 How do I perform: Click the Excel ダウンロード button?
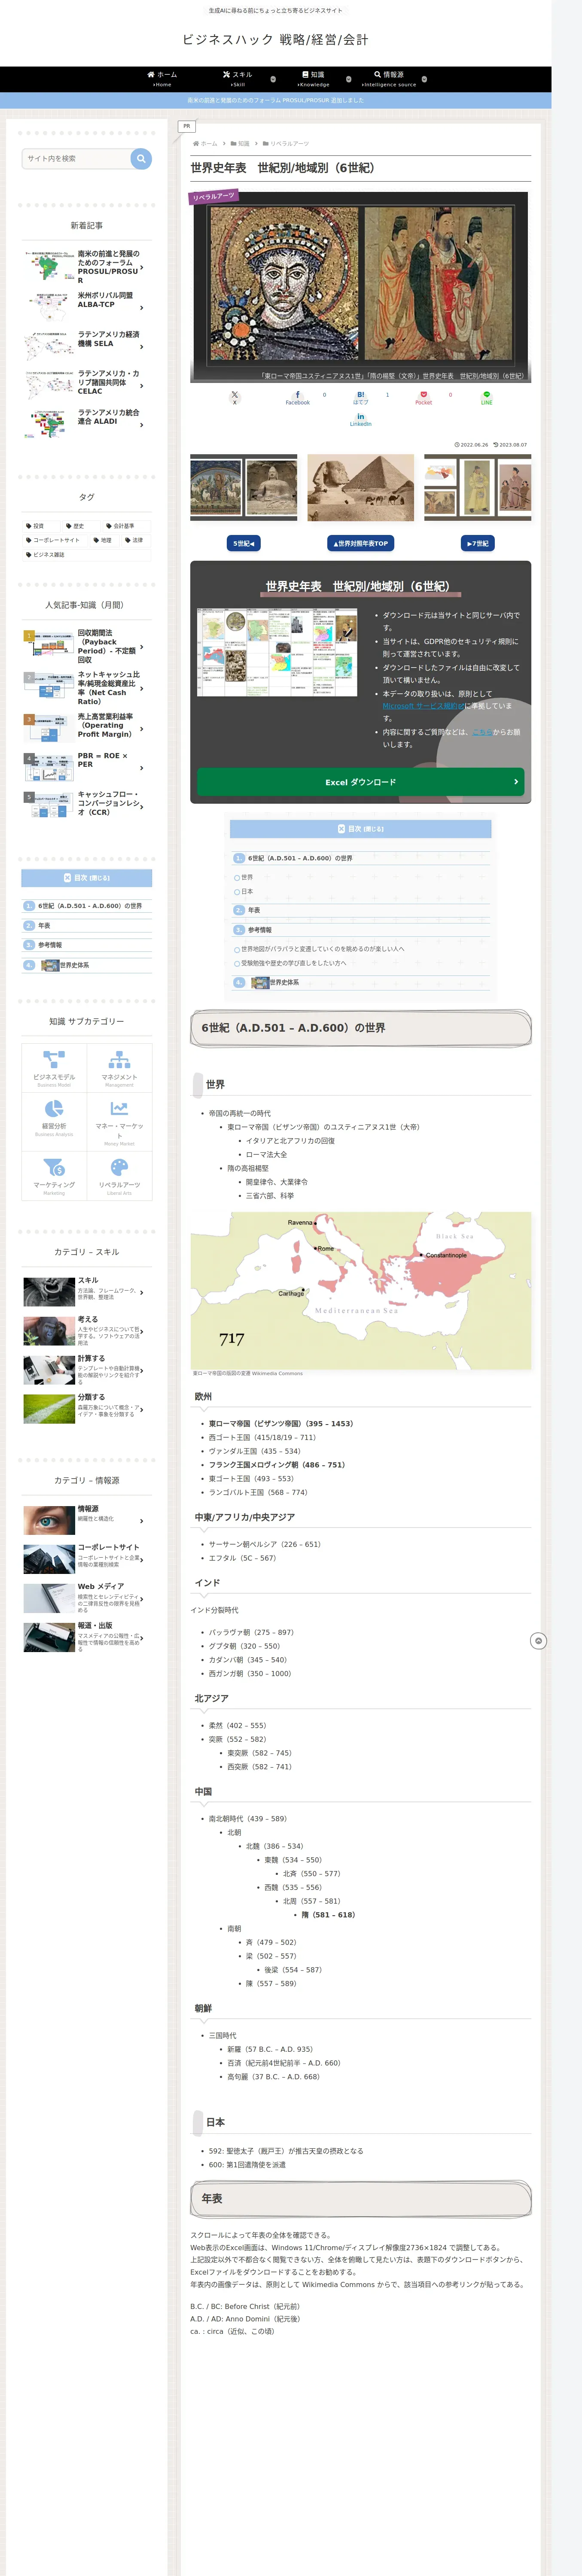(x=360, y=782)
